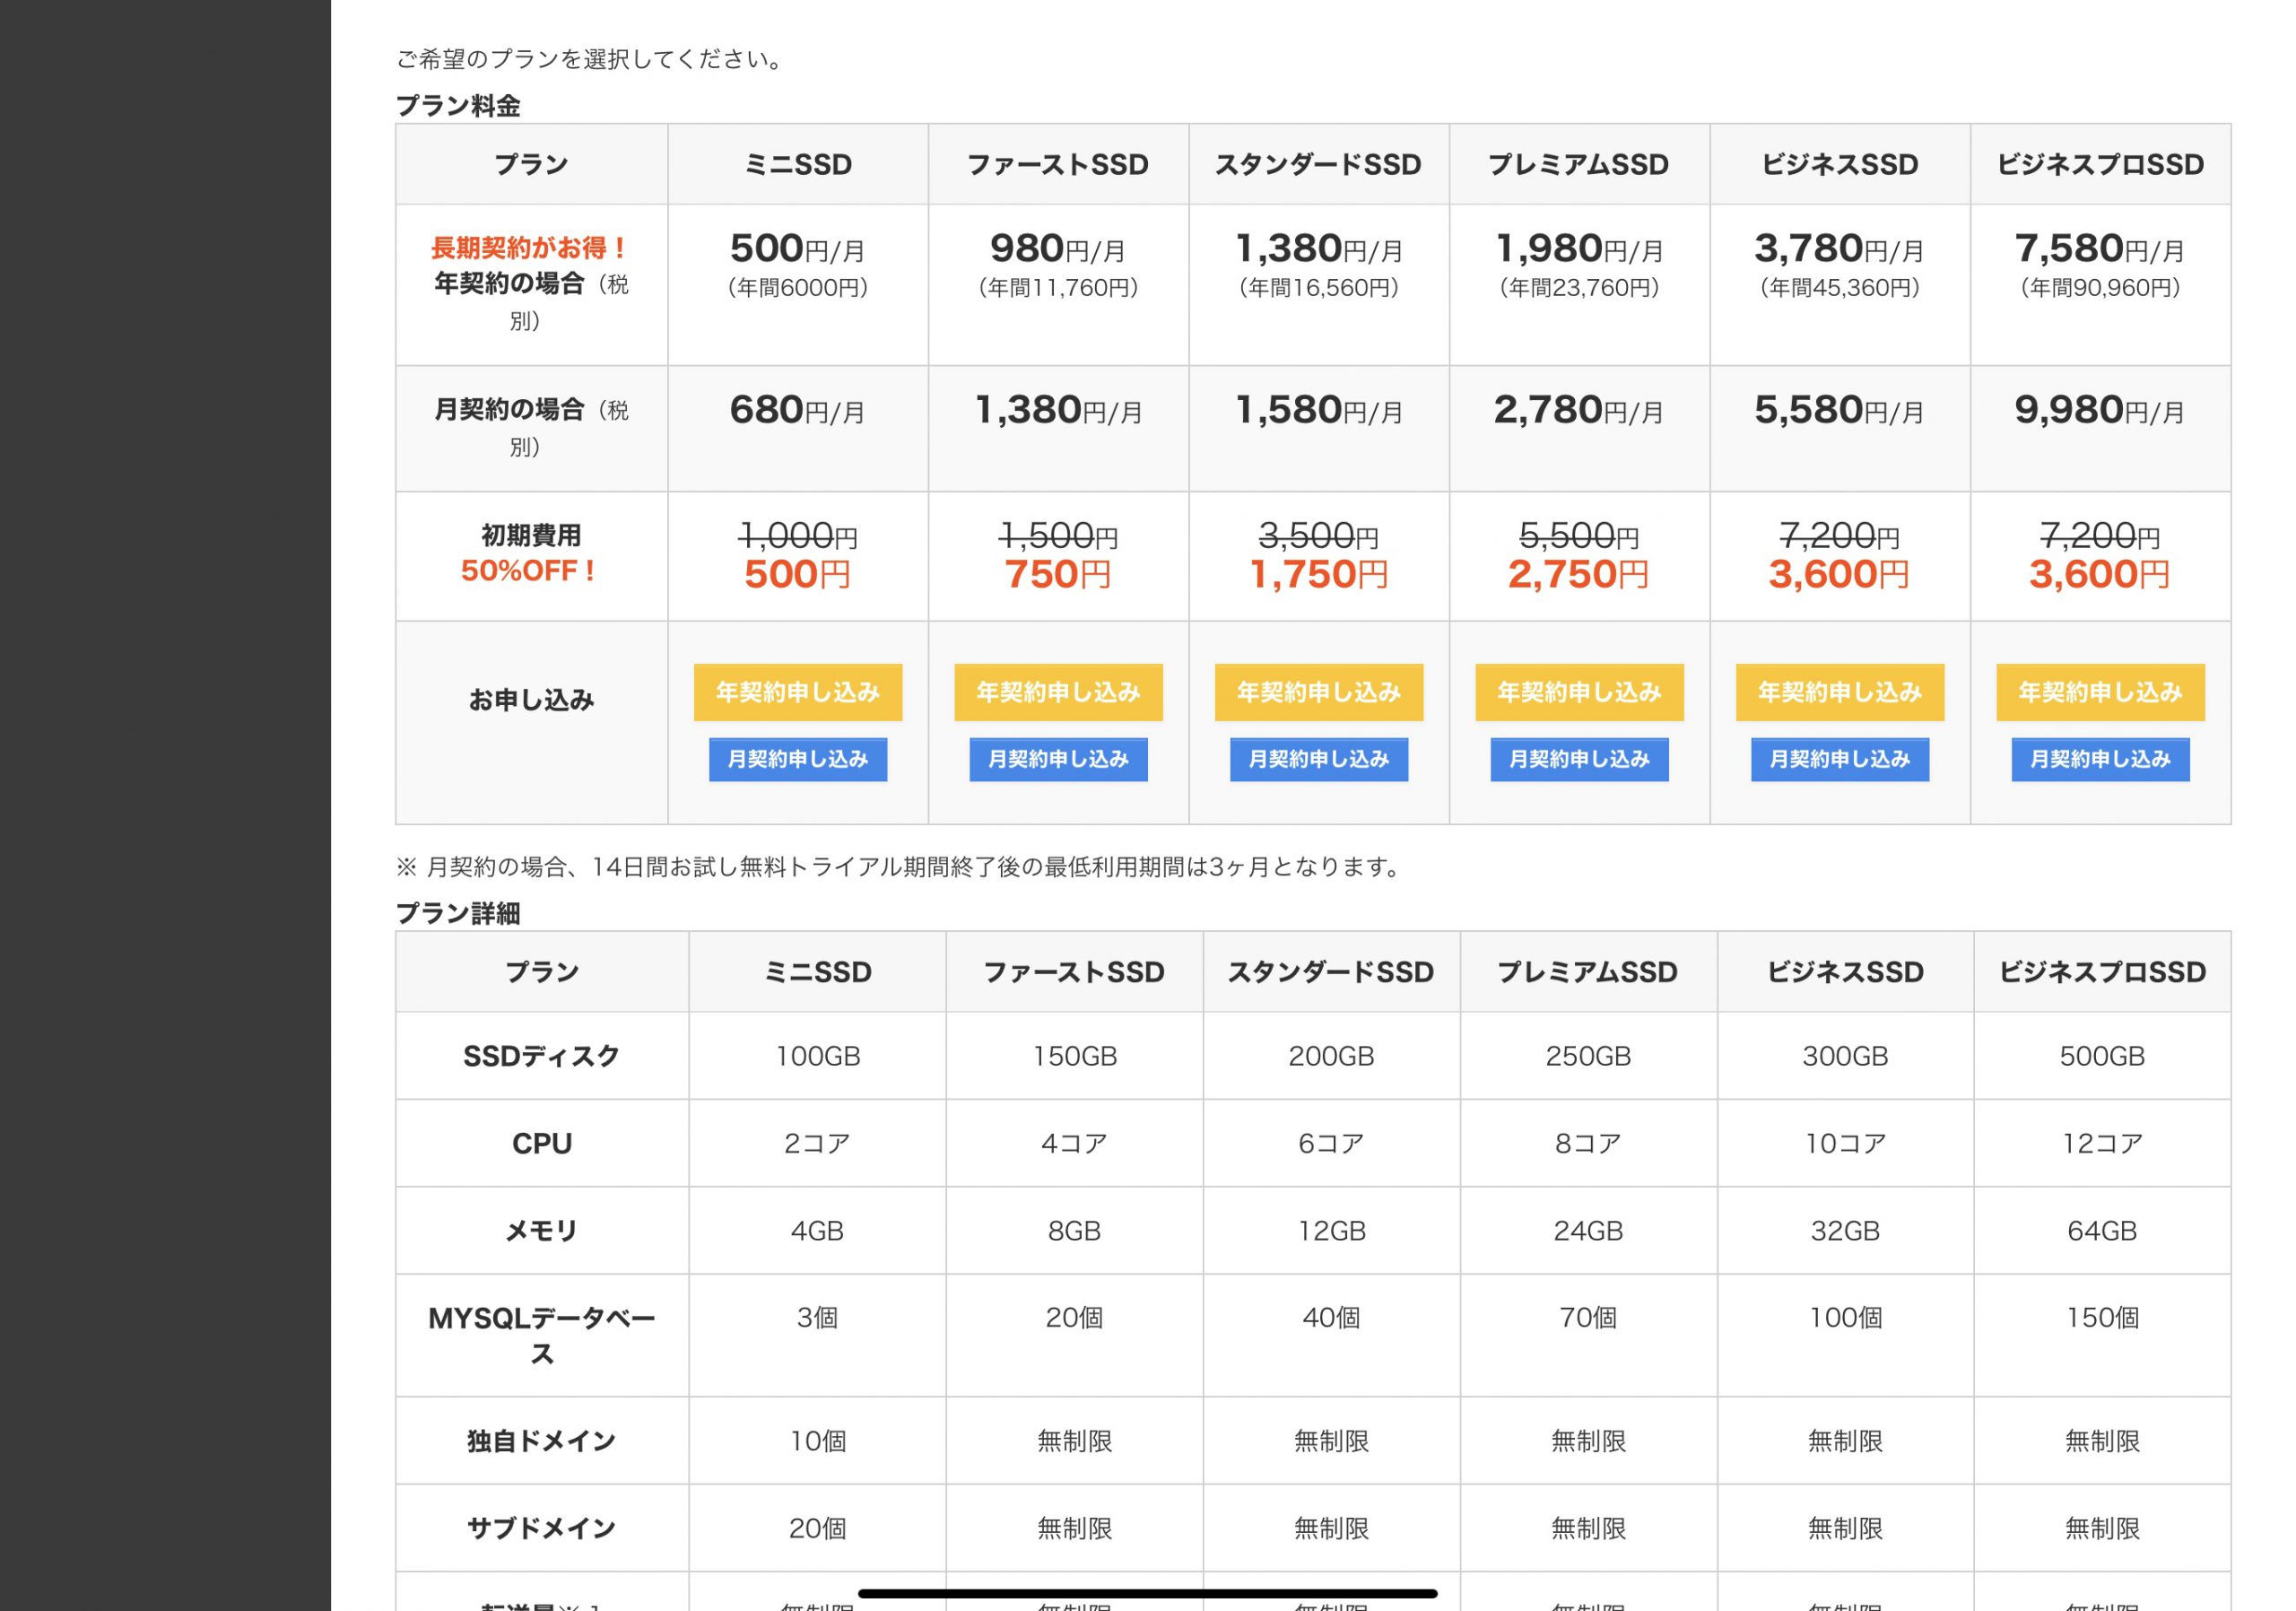Select the 4GB memory cell

(818, 1230)
